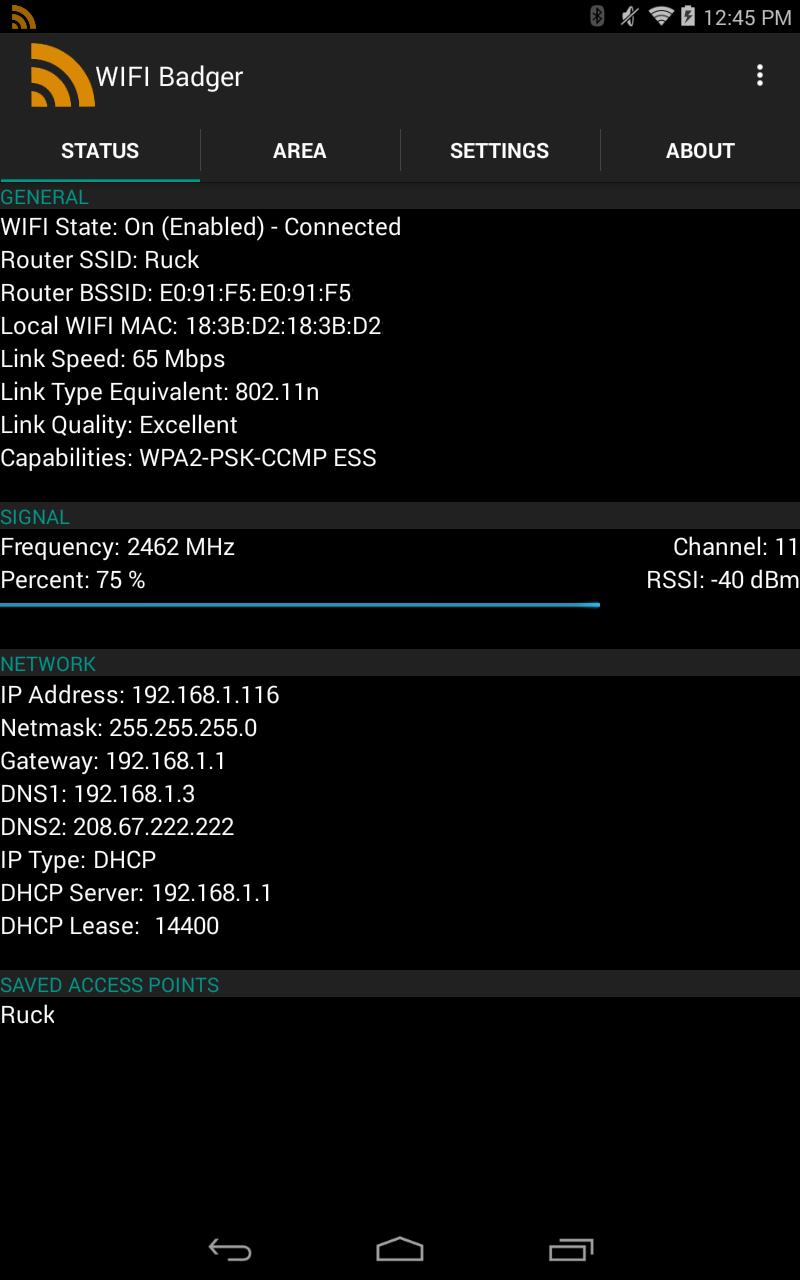Viewport: 800px width, 1280px height.
Task: Tap the WIFI Badger app logo icon
Action: click(62, 76)
